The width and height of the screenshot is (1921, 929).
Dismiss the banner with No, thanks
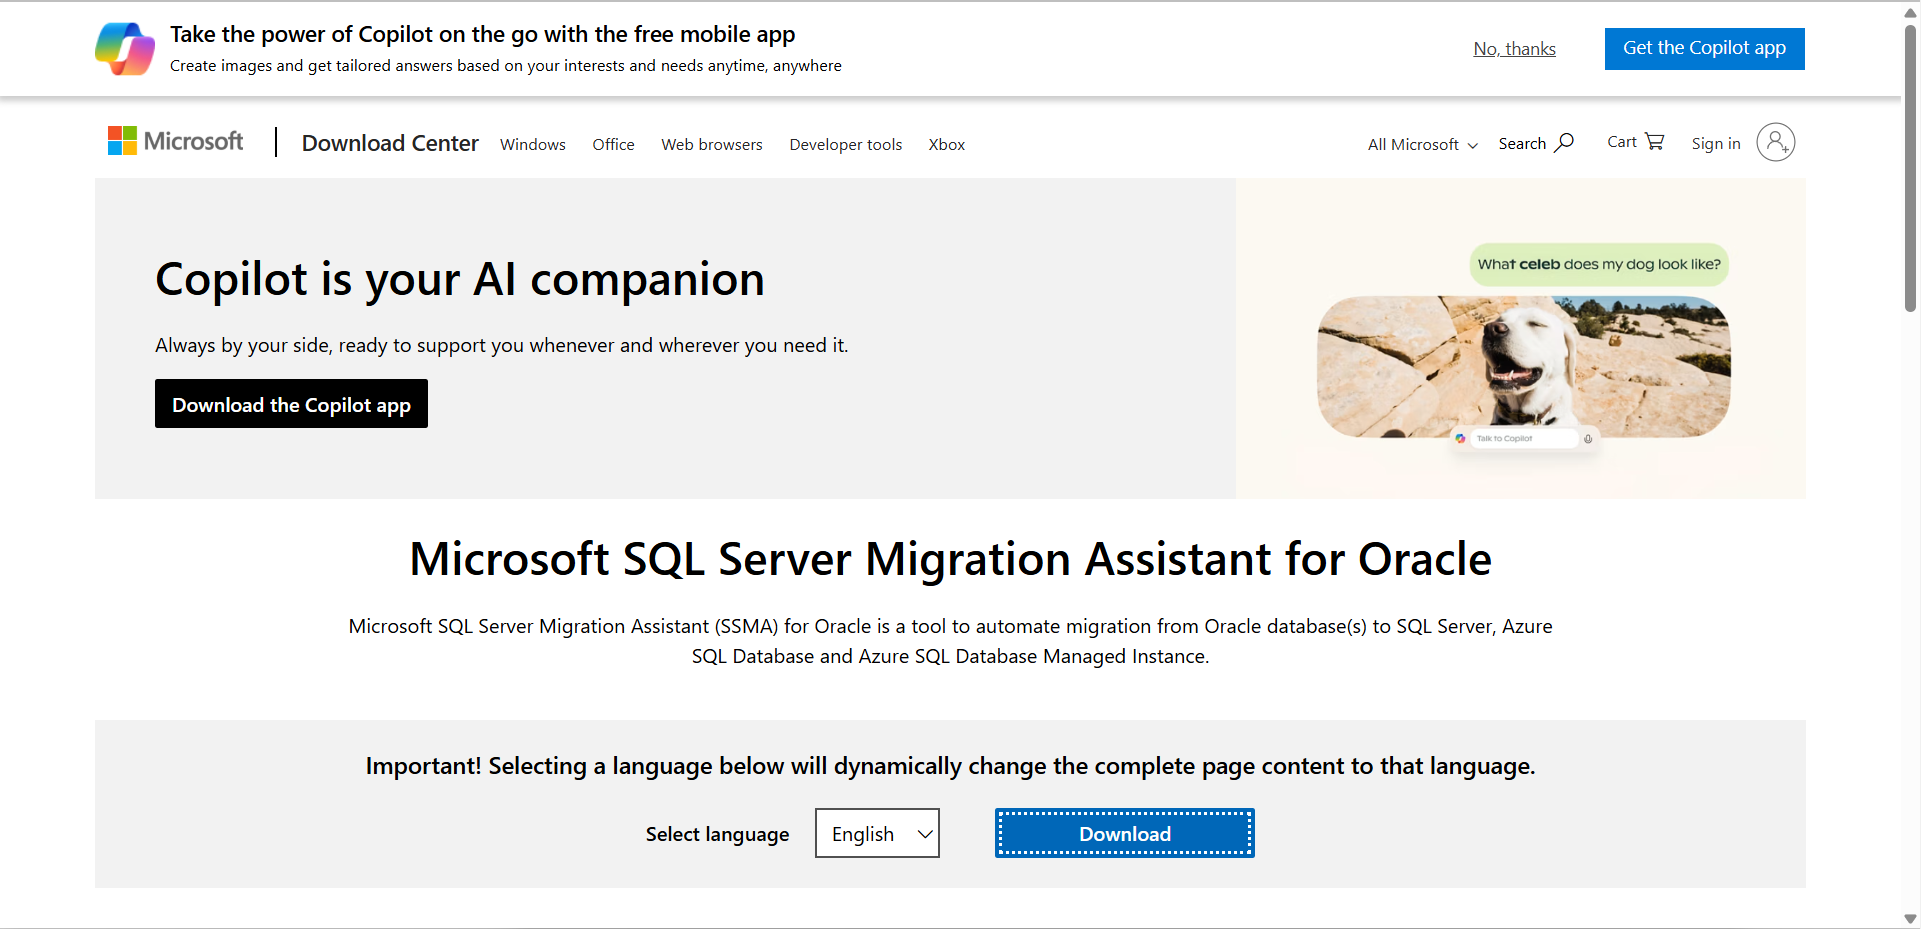(x=1514, y=48)
